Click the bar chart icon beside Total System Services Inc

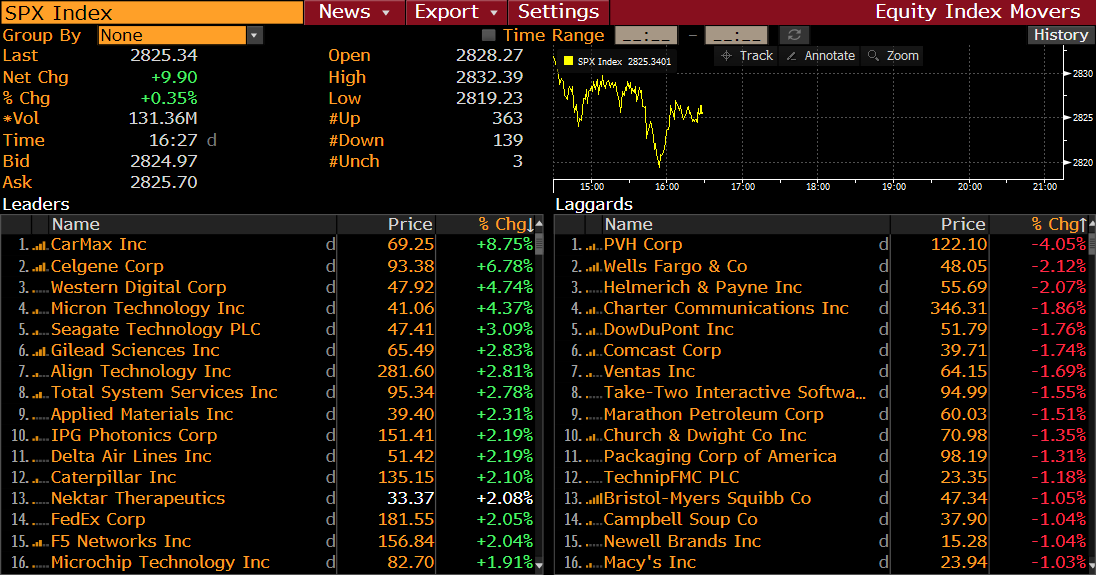tap(40, 393)
